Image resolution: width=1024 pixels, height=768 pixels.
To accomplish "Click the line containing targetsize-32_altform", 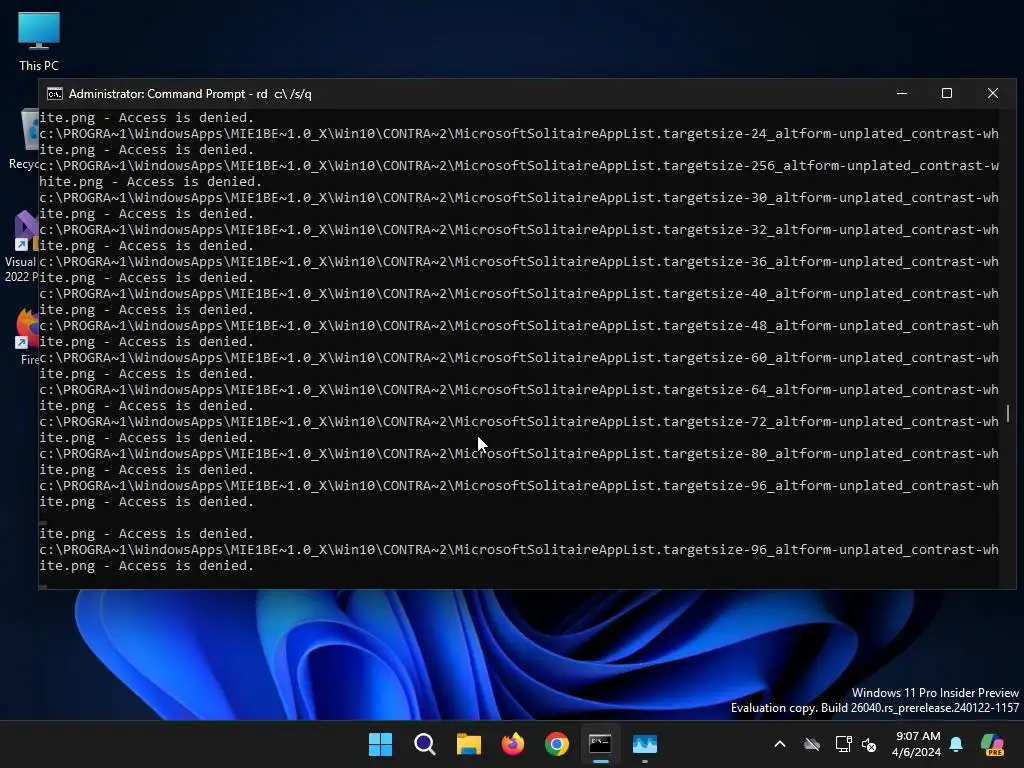I will click(519, 229).
